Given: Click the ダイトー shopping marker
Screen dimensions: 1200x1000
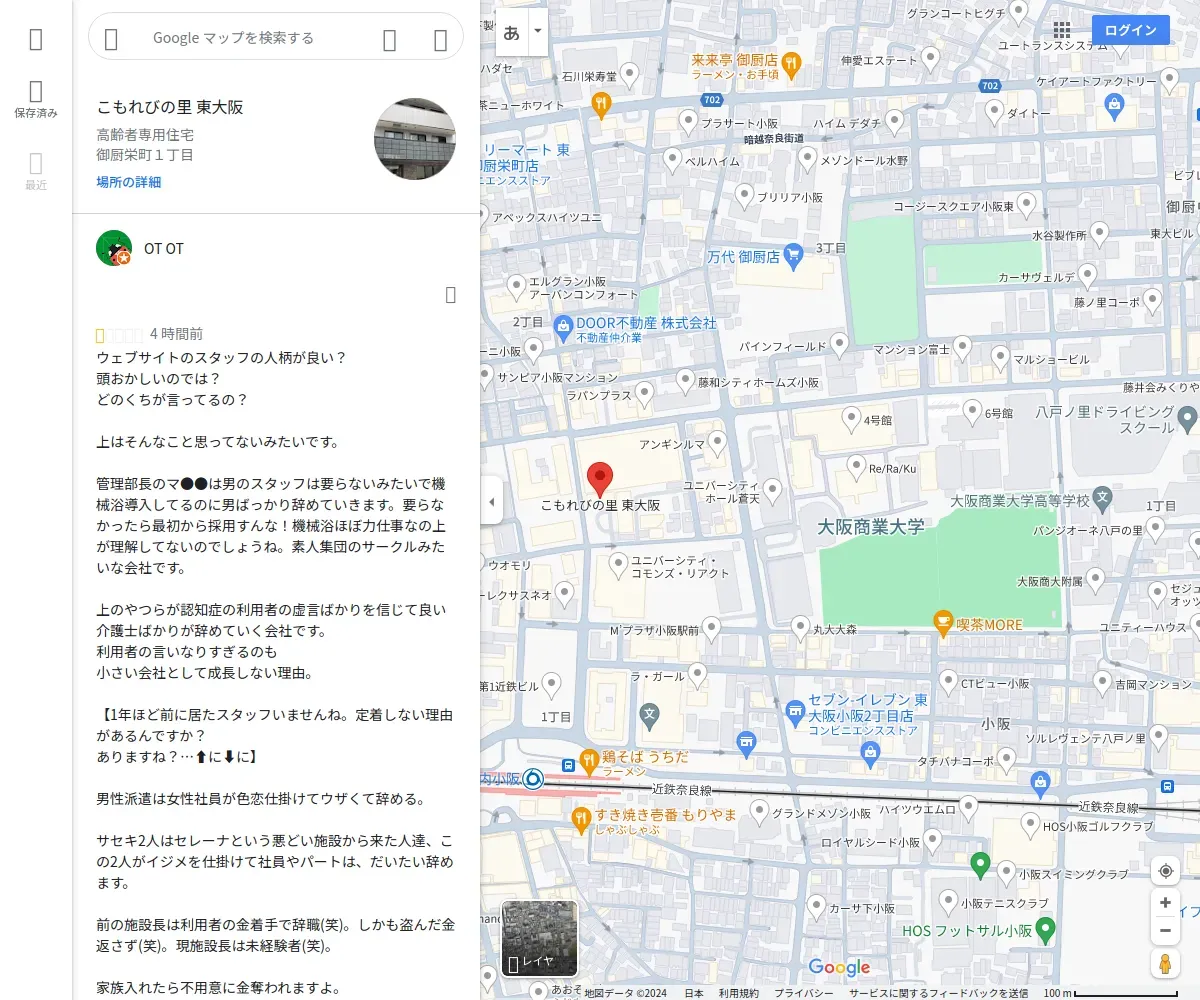Looking at the screenshot, I should click(992, 112).
